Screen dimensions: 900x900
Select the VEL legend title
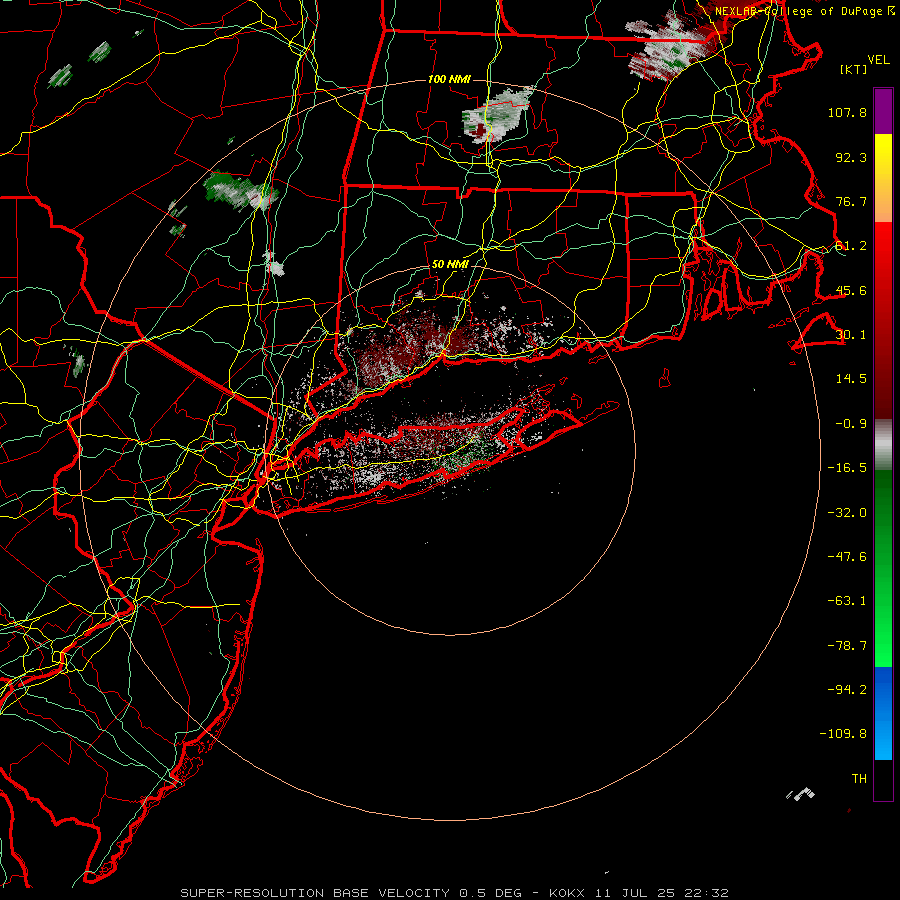[x=878, y=60]
